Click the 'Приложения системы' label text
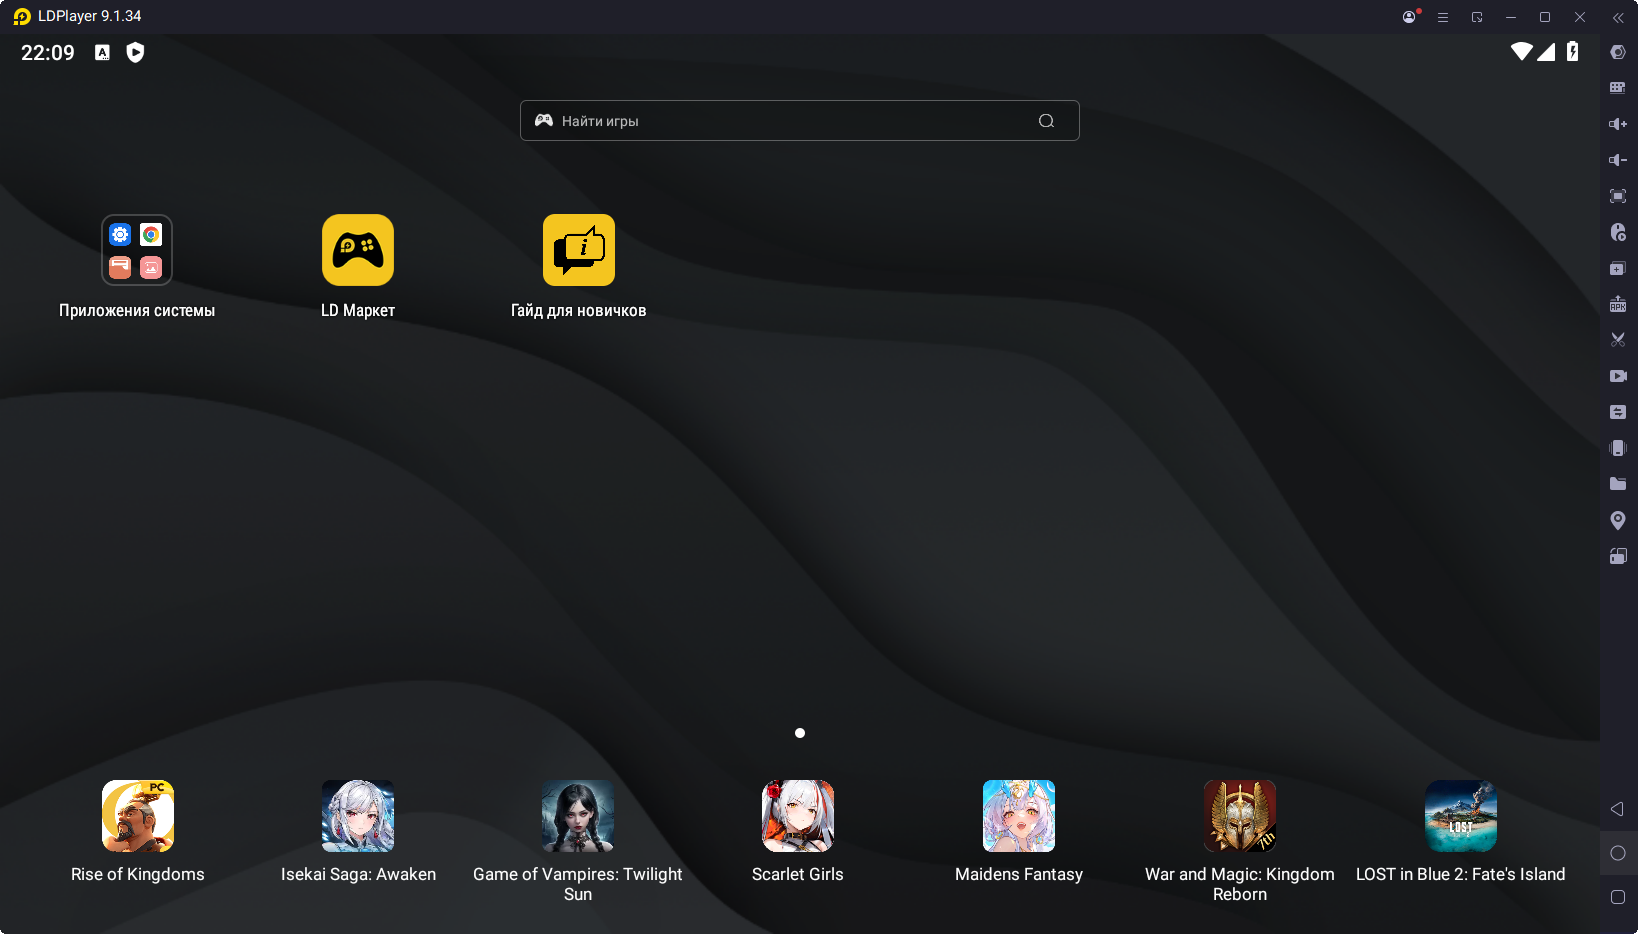This screenshot has height=934, width=1638. pyautogui.click(x=137, y=311)
